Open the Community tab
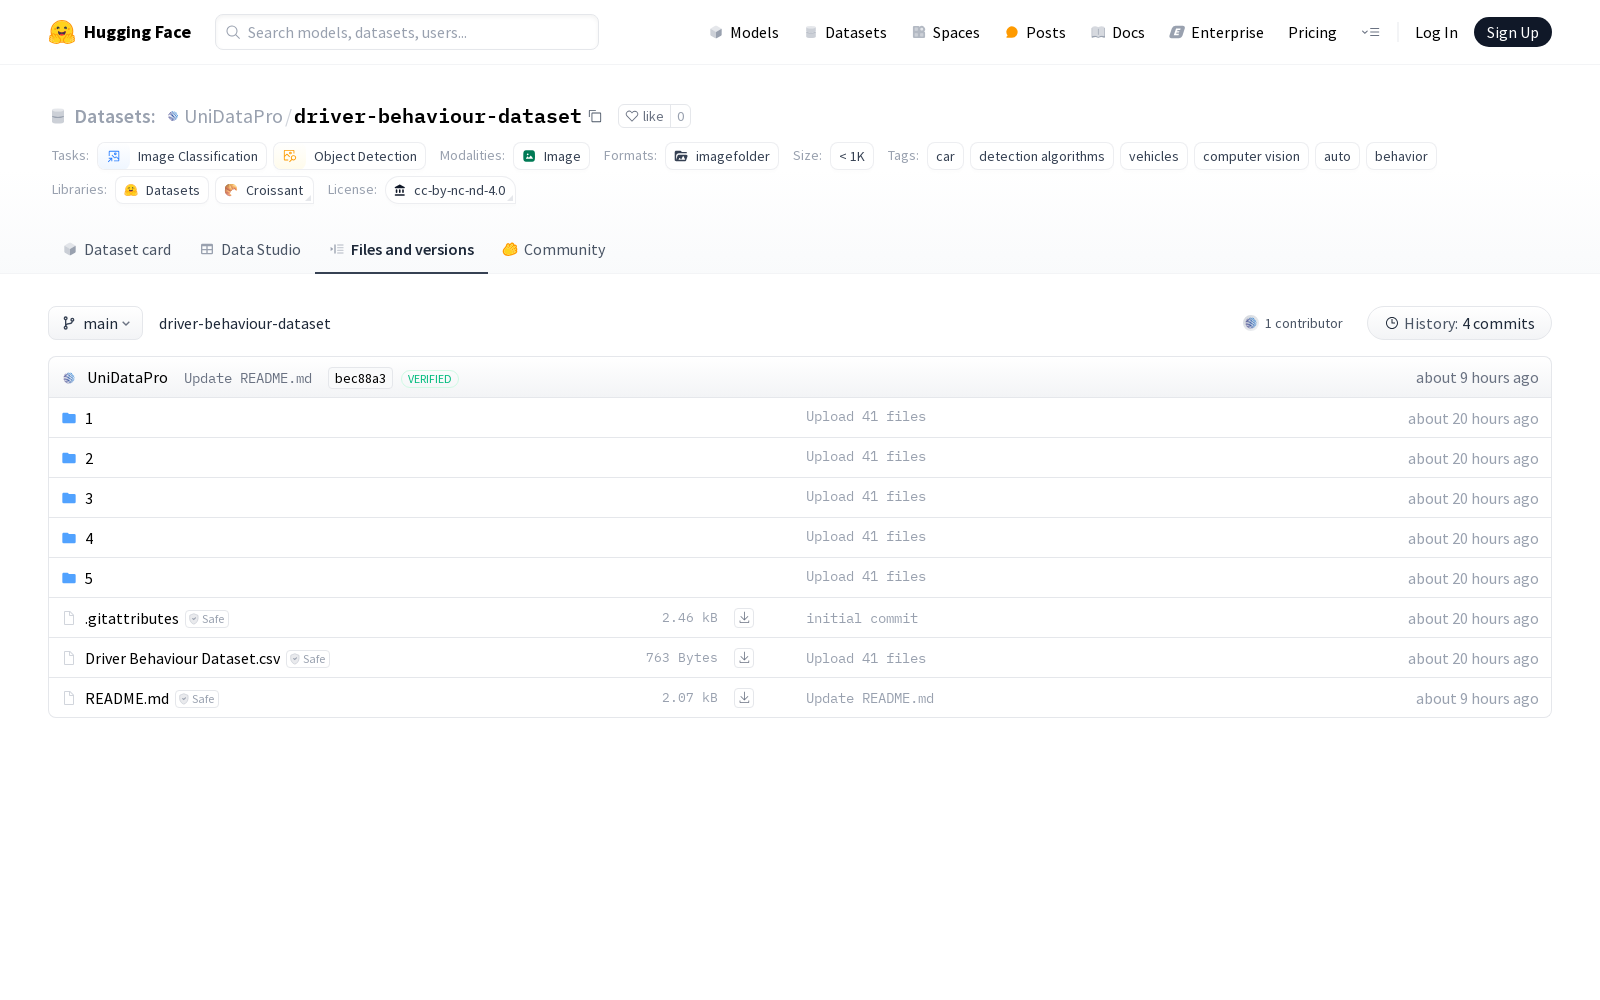The image size is (1600, 1000). click(x=554, y=250)
